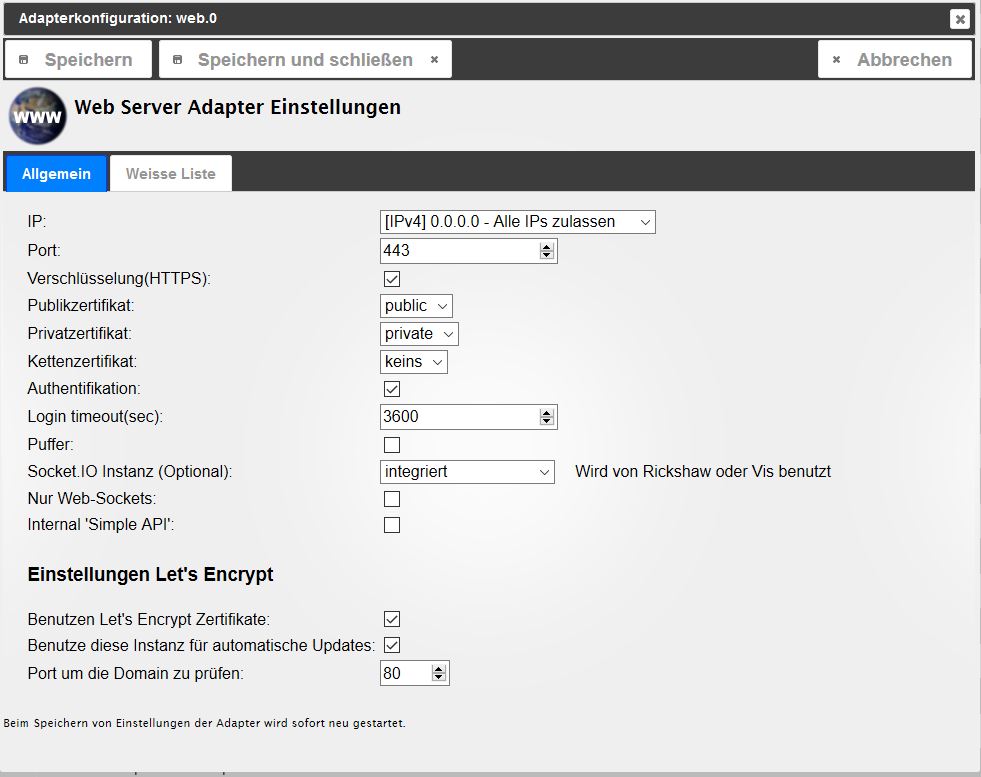This screenshot has width=981, height=777.
Task: Click the x icon on Abbrechen button
Action: (836, 60)
